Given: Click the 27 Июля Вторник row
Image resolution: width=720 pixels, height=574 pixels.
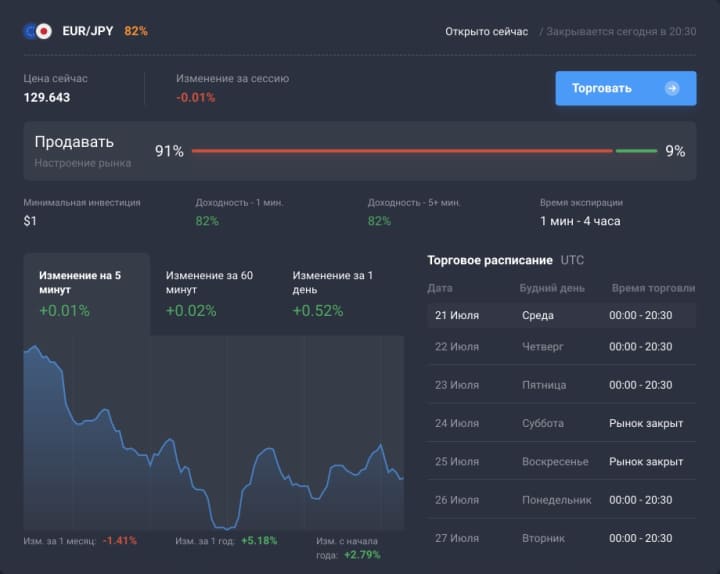Looking at the screenshot, I should (561, 538).
